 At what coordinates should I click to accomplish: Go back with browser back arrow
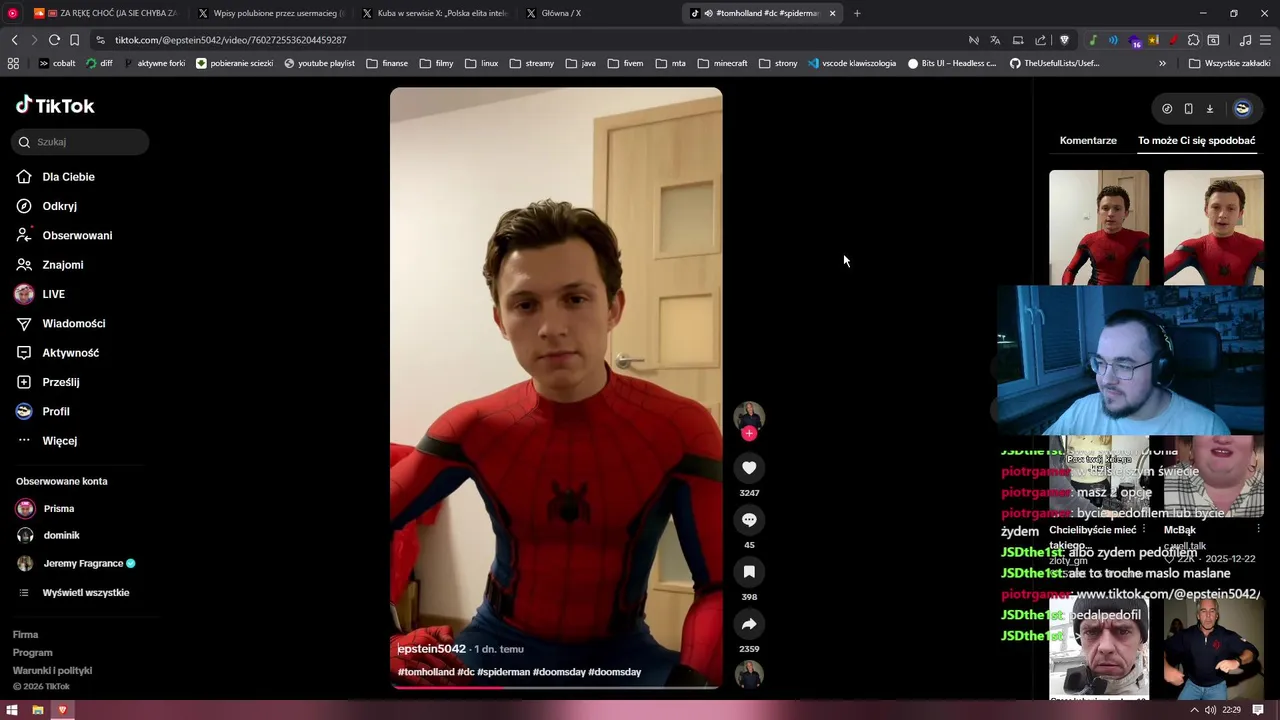(14, 40)
